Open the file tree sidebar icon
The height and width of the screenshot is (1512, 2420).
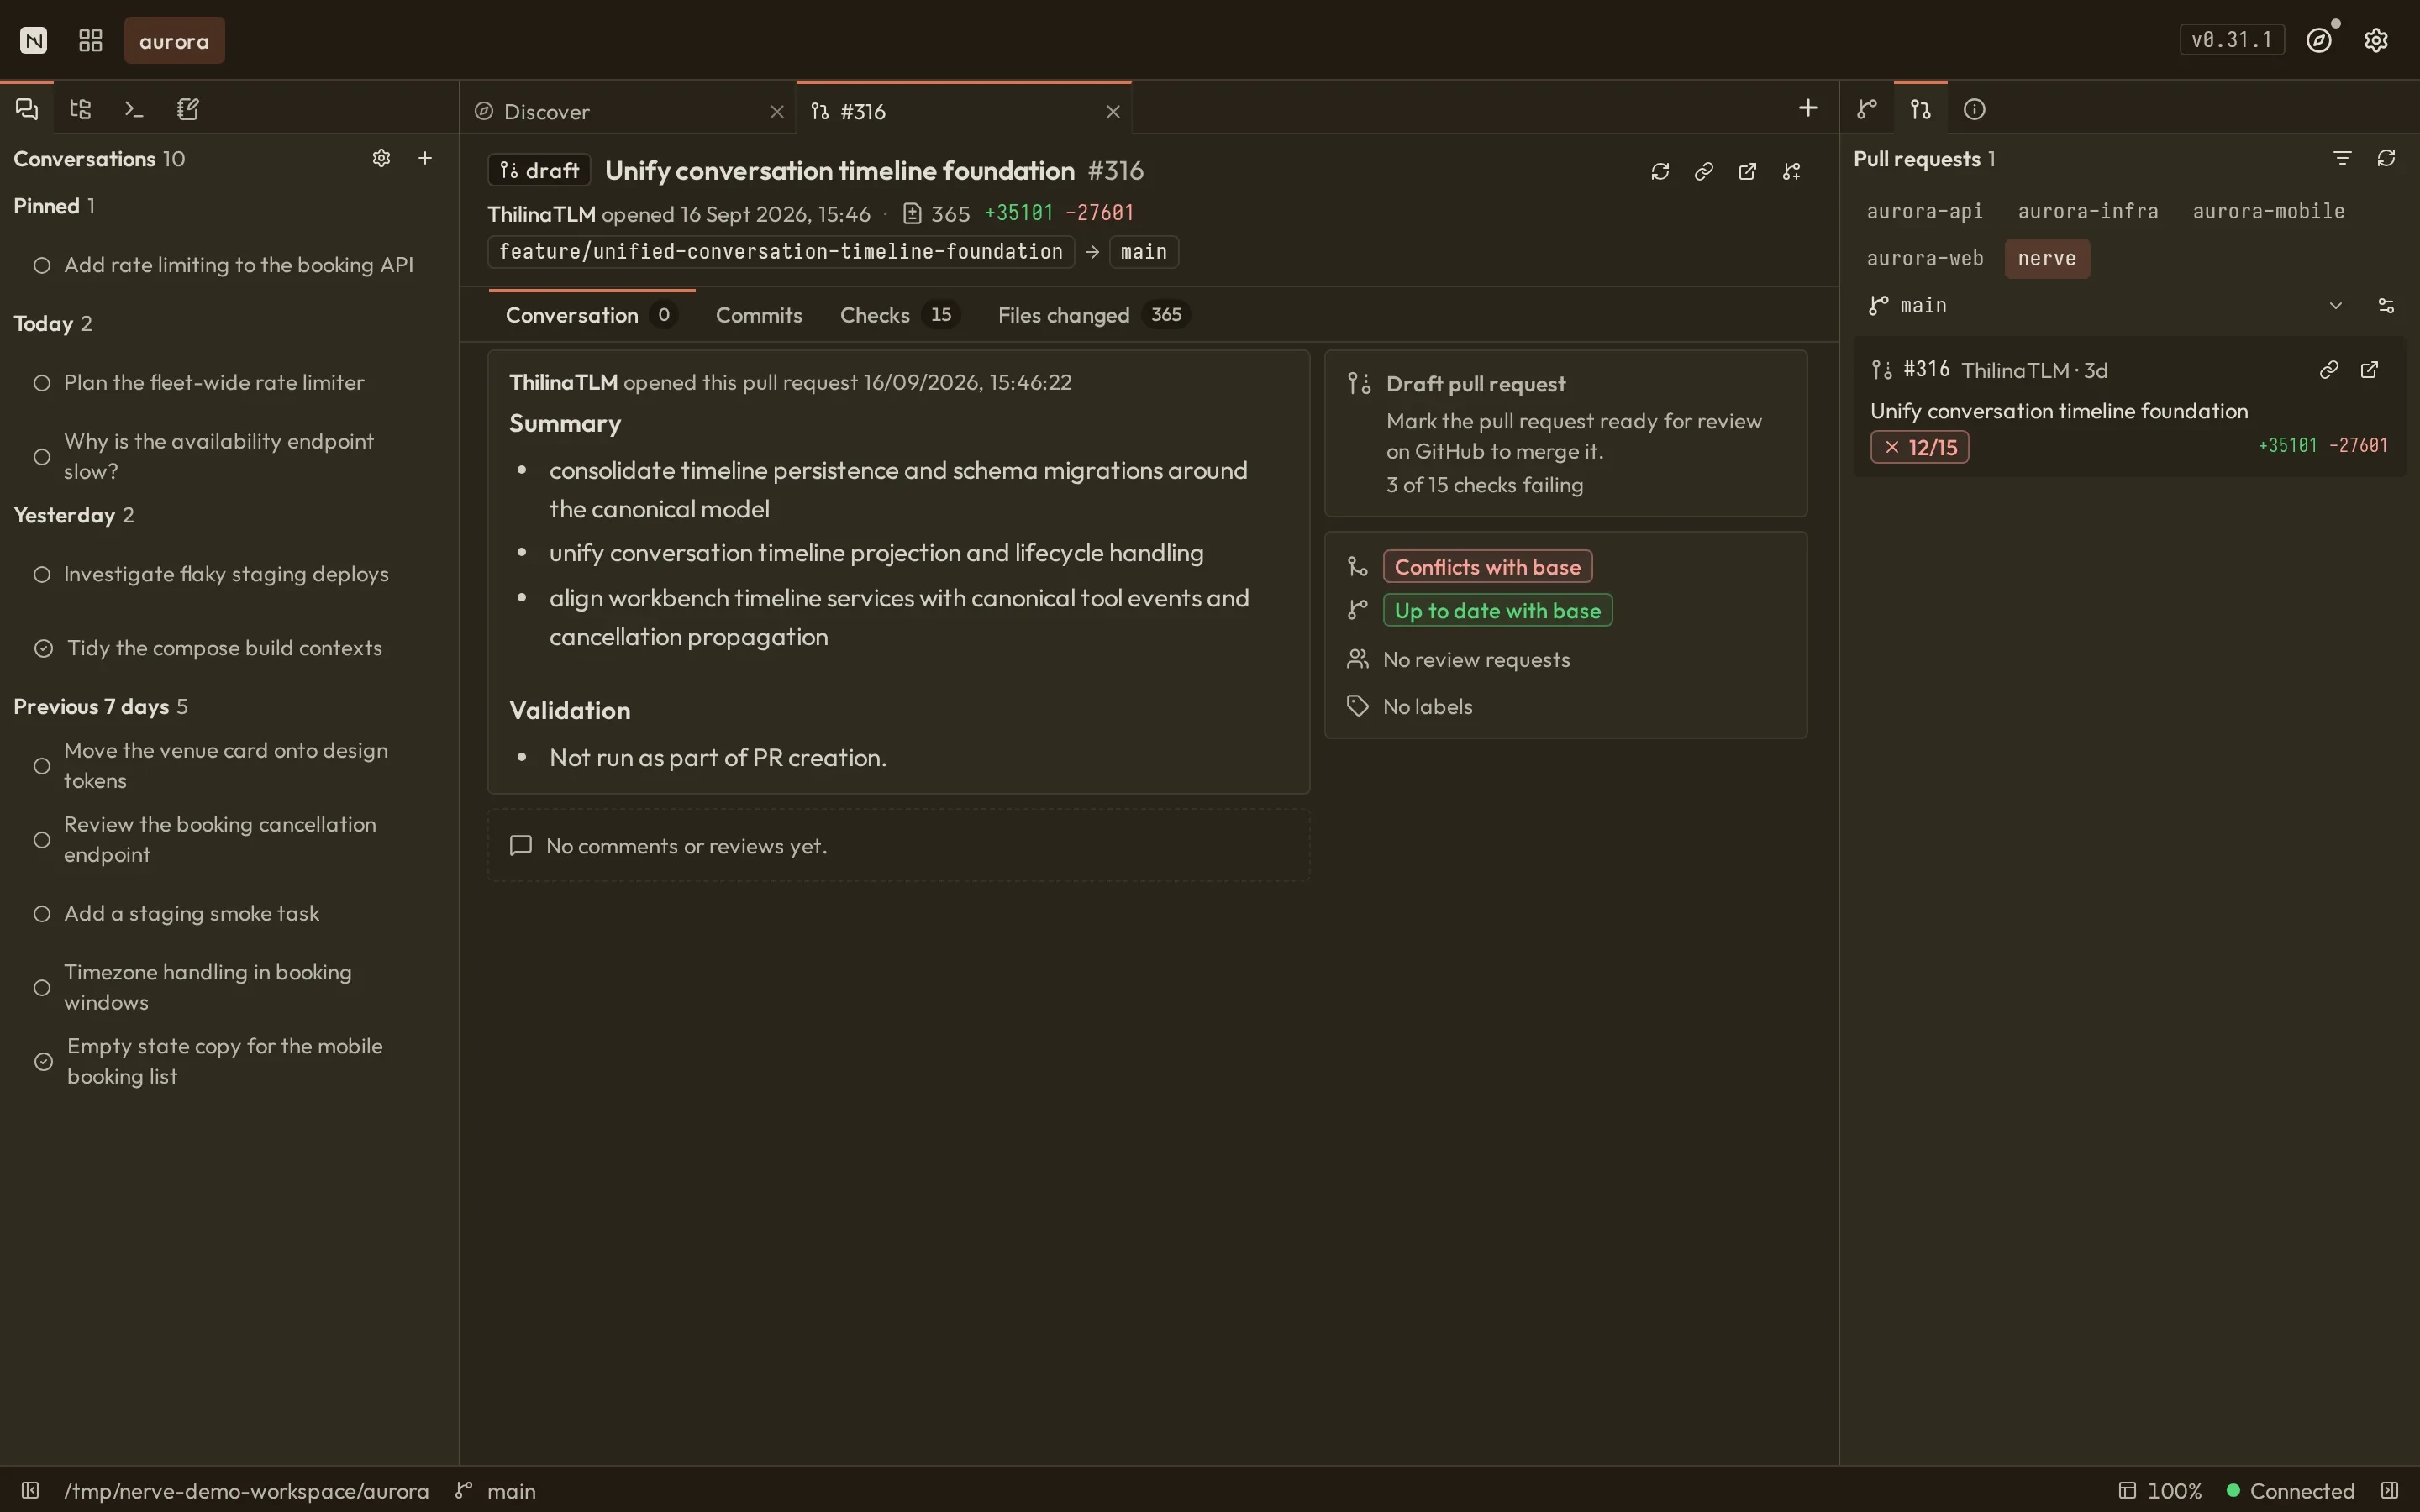[81, 109]
